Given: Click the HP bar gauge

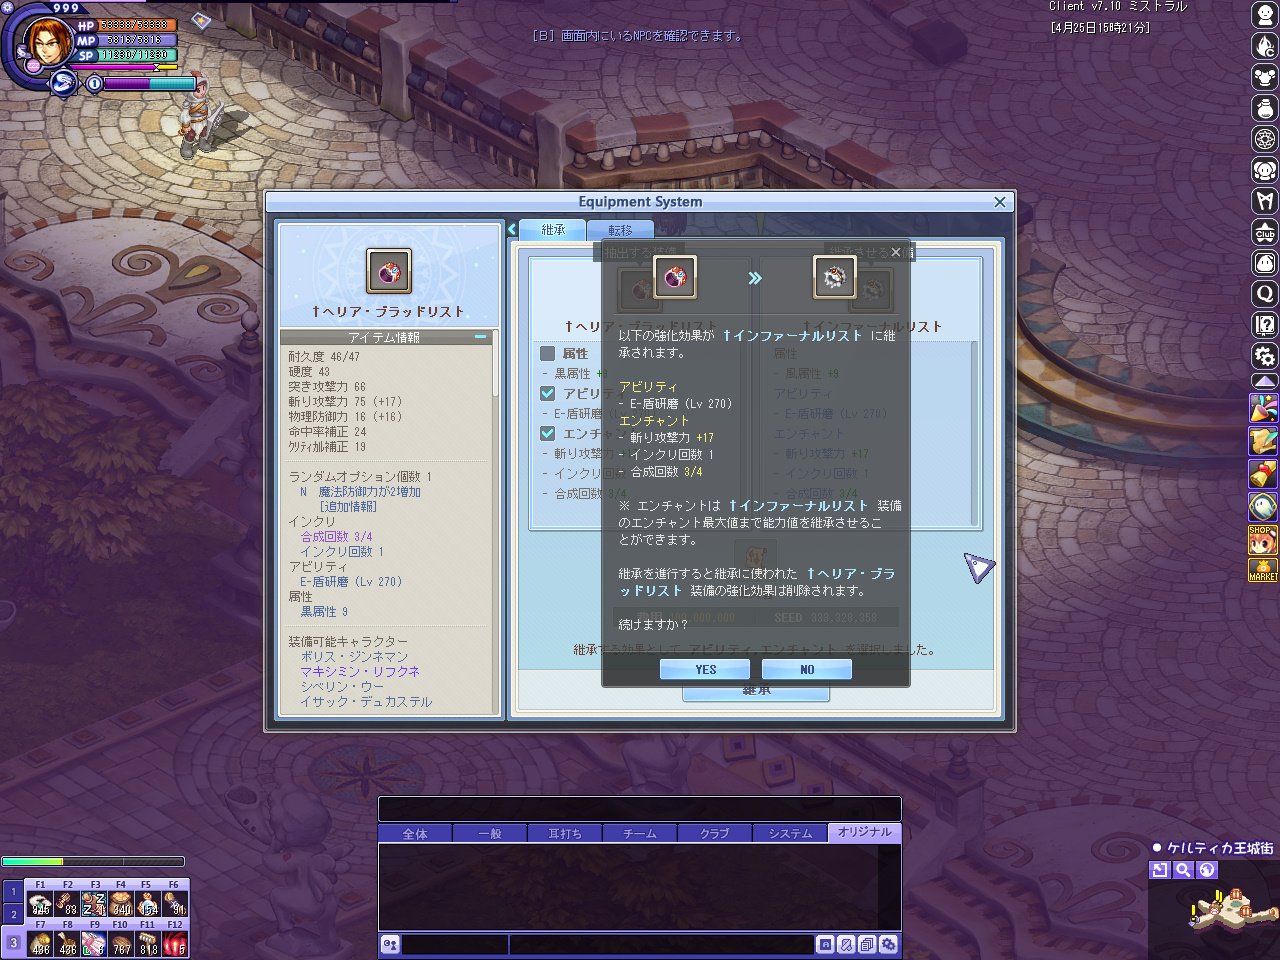Looking at the screenshot, I should click(136, 25).
